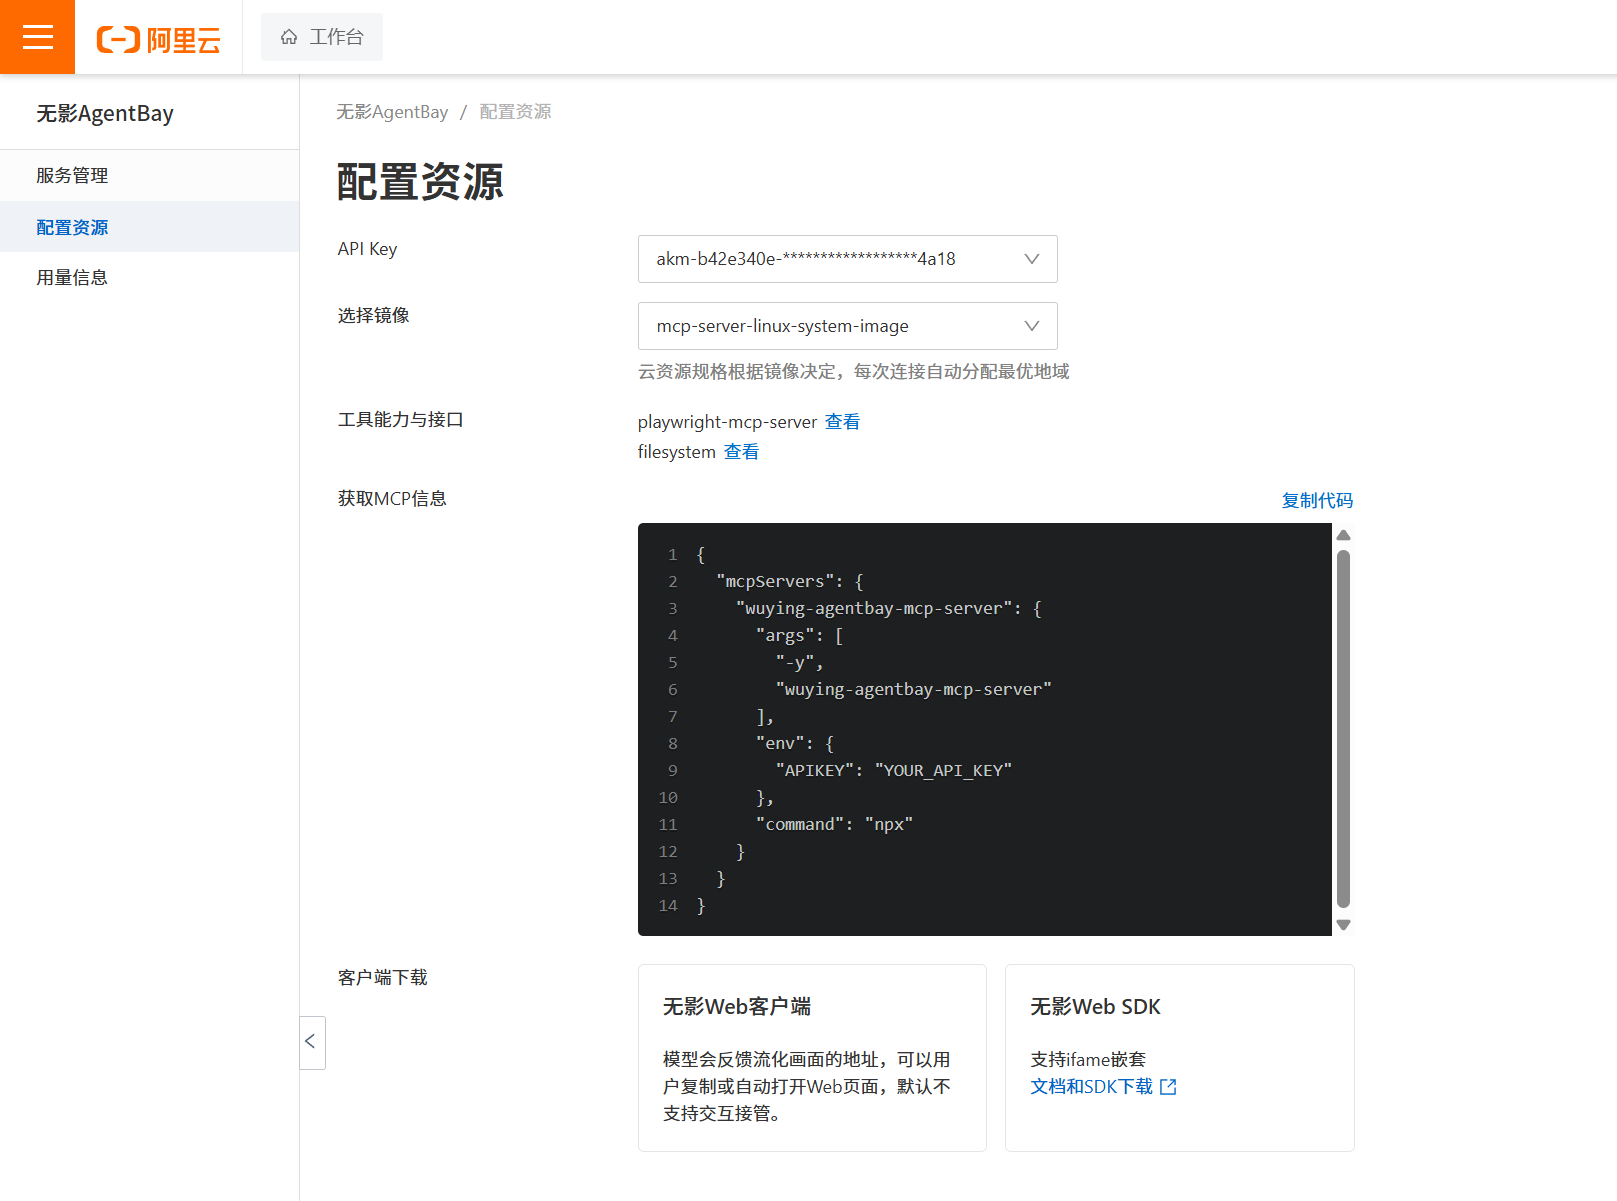
Task: Click the 配置资源 page heading
Action: point(420,182)
